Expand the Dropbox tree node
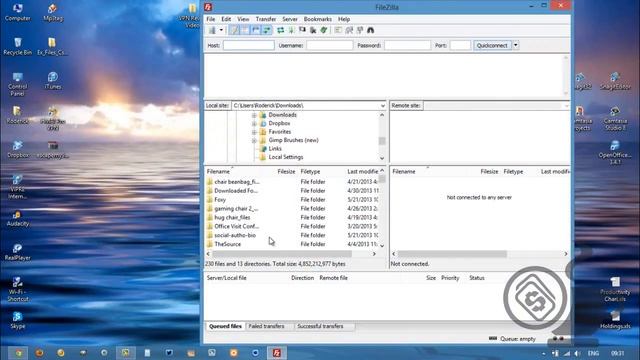This screenshot has width=640, height=360. point(254,123)
